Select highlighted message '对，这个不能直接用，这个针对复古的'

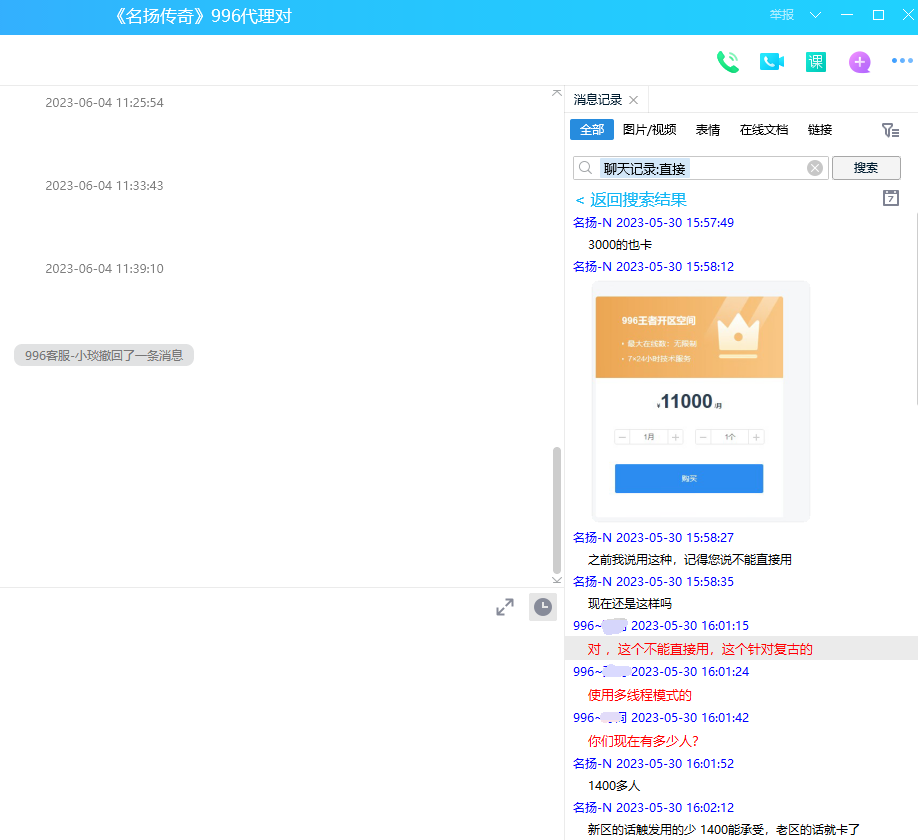click(x=700, y=649)
